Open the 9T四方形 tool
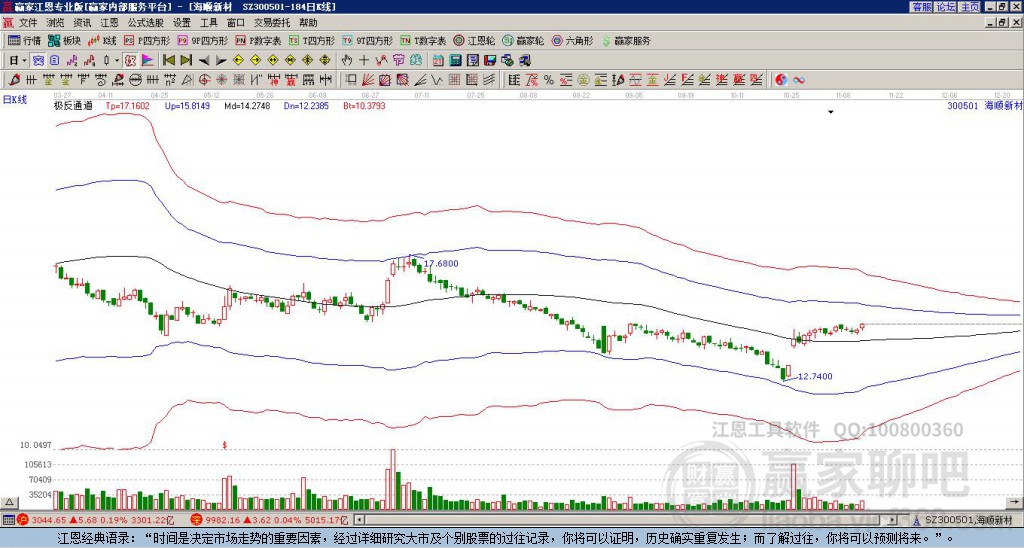This screenshot has height=548, width=1024. click(x=367, y=40)
